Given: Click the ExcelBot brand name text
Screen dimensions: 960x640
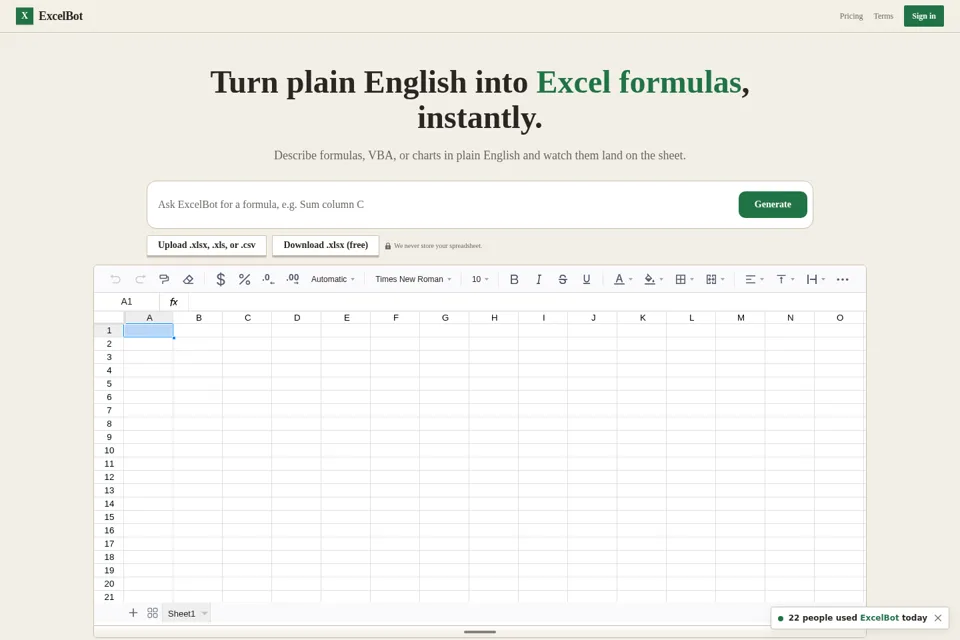Looking at the screenshot, I should (61, 16).
